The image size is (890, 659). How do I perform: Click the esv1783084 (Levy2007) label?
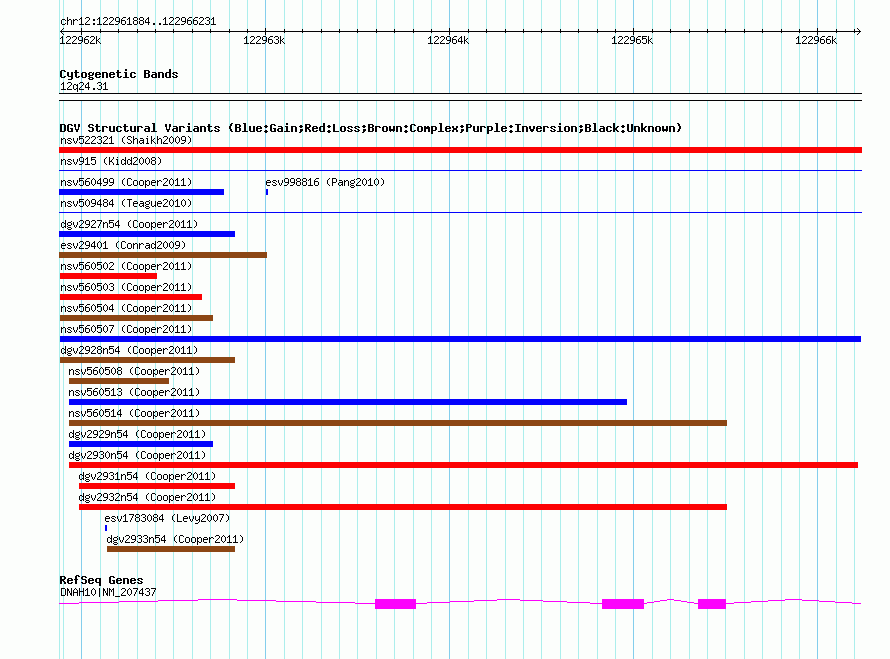pos(167,518)
